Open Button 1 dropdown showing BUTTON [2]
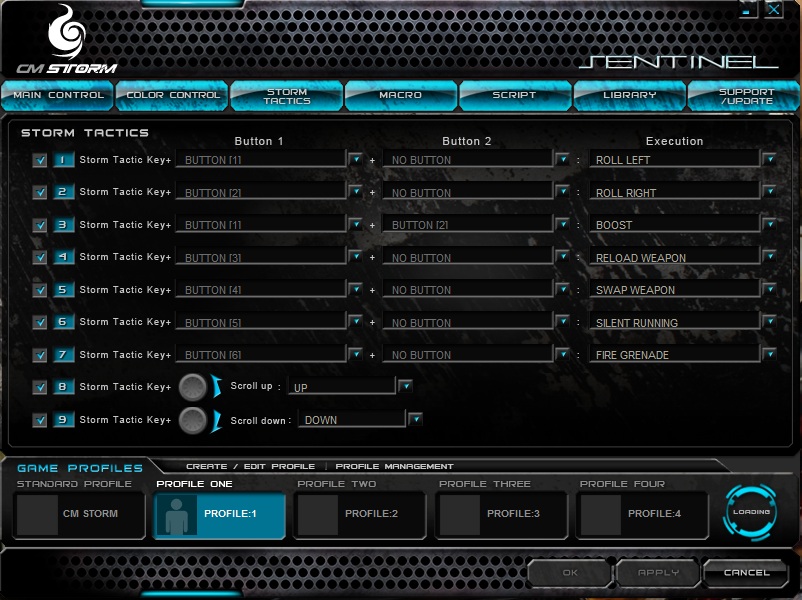802x600 pixels. click(x=355, y=192)
